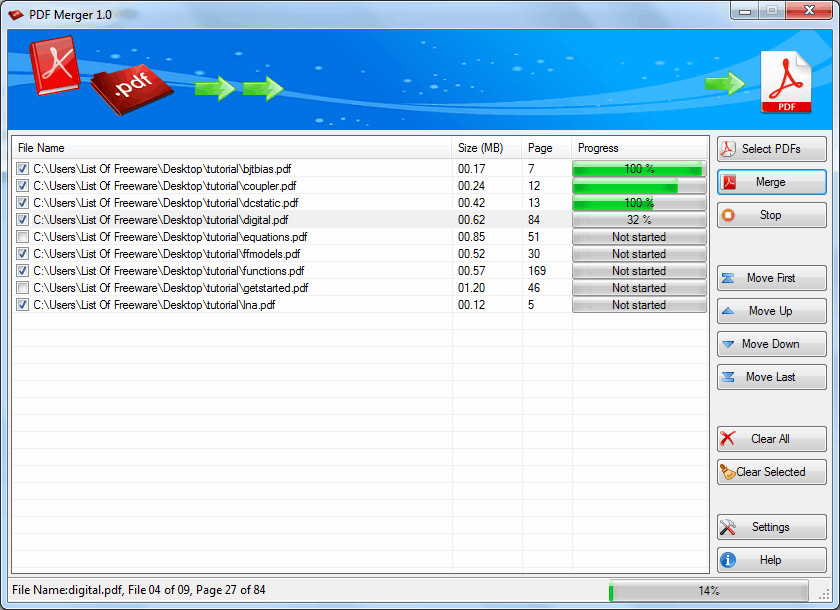Click the output PDF document icon in banner
840x610 pixels.
786,82
